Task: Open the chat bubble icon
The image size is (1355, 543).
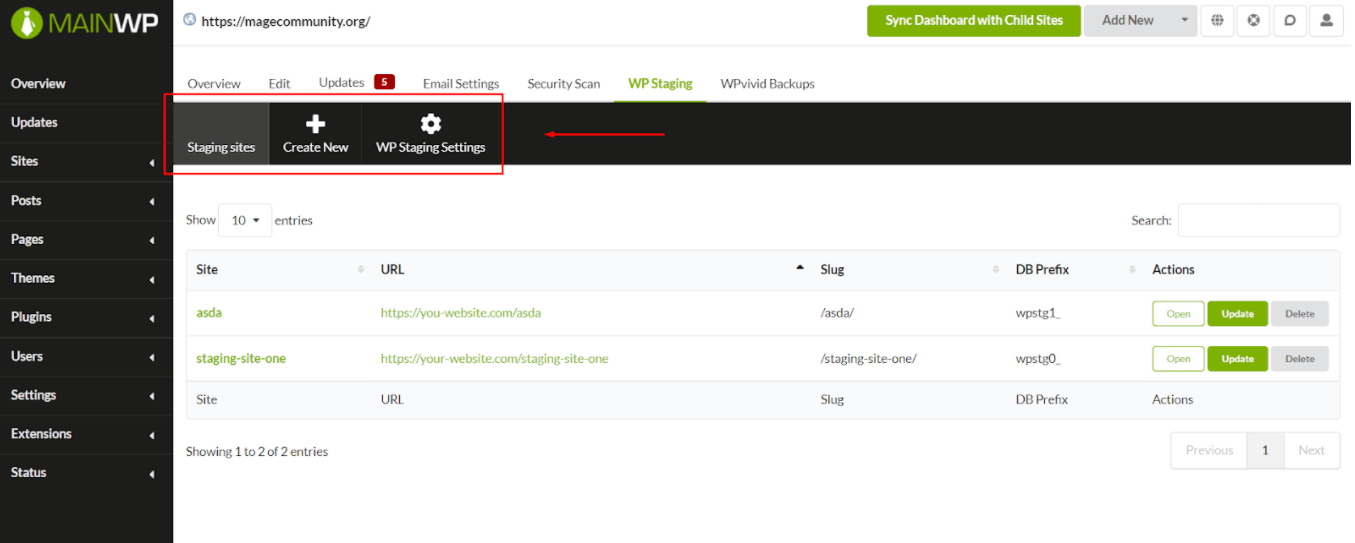Action: (x=1290, y=20)
